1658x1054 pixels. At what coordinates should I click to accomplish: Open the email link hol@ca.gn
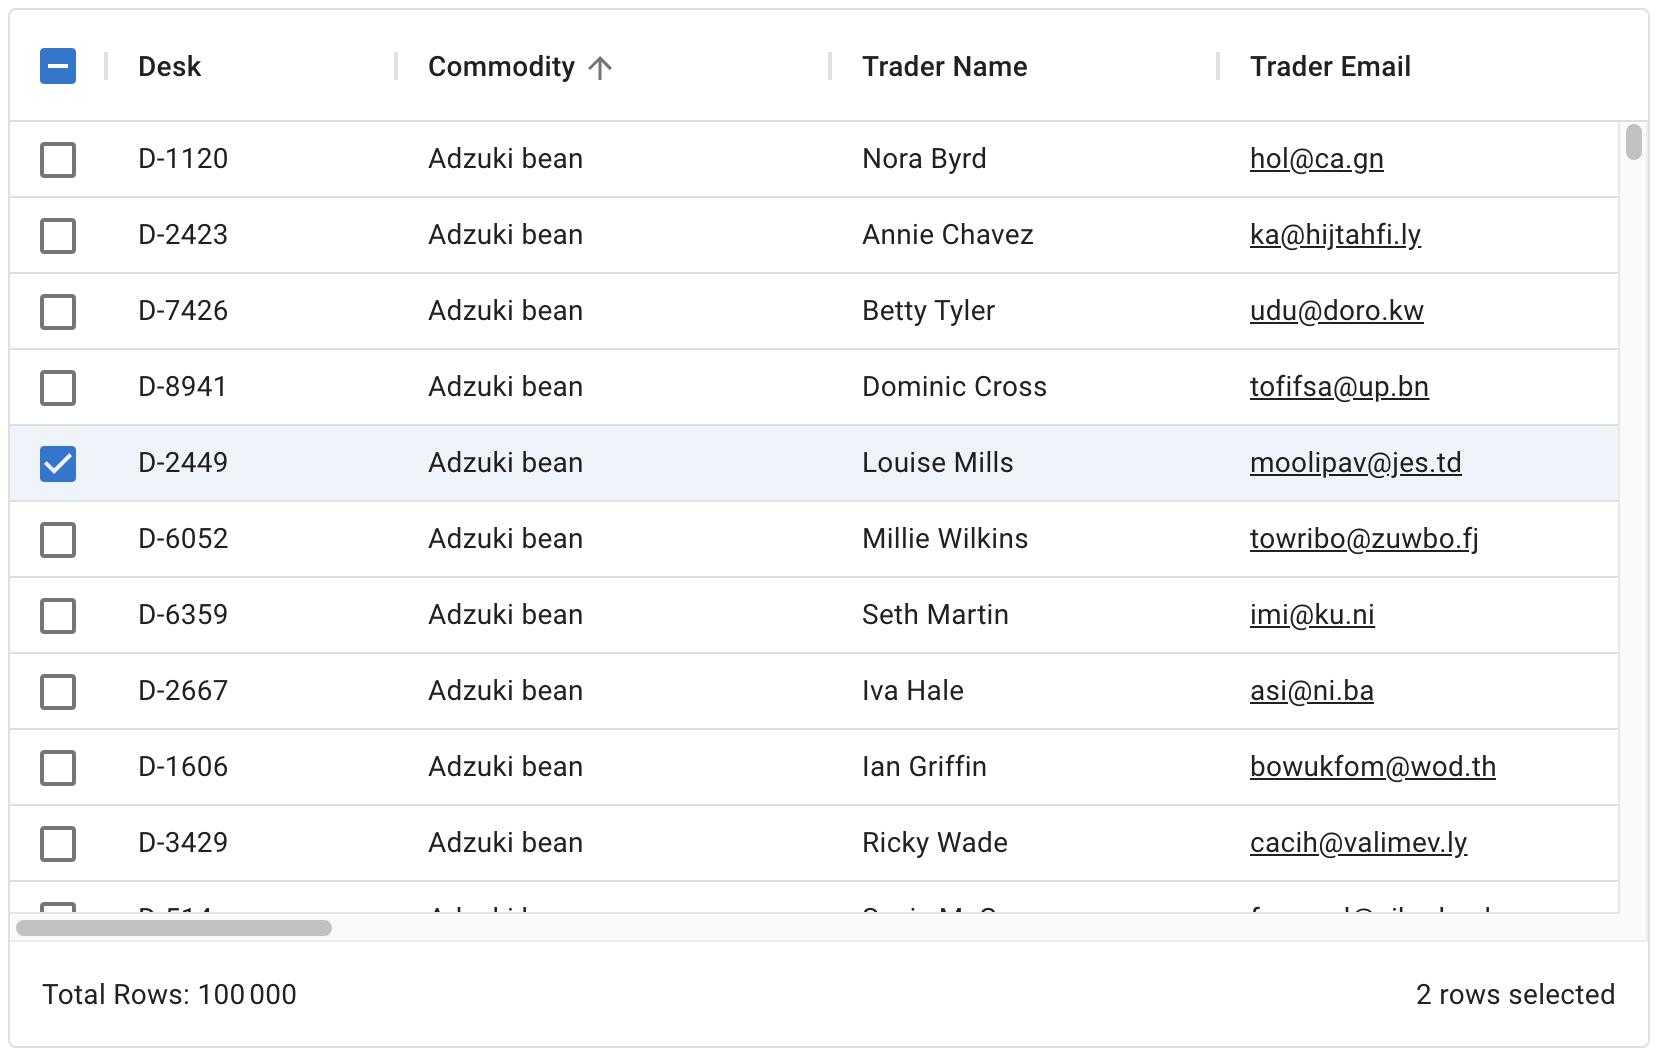point(1316,159)
